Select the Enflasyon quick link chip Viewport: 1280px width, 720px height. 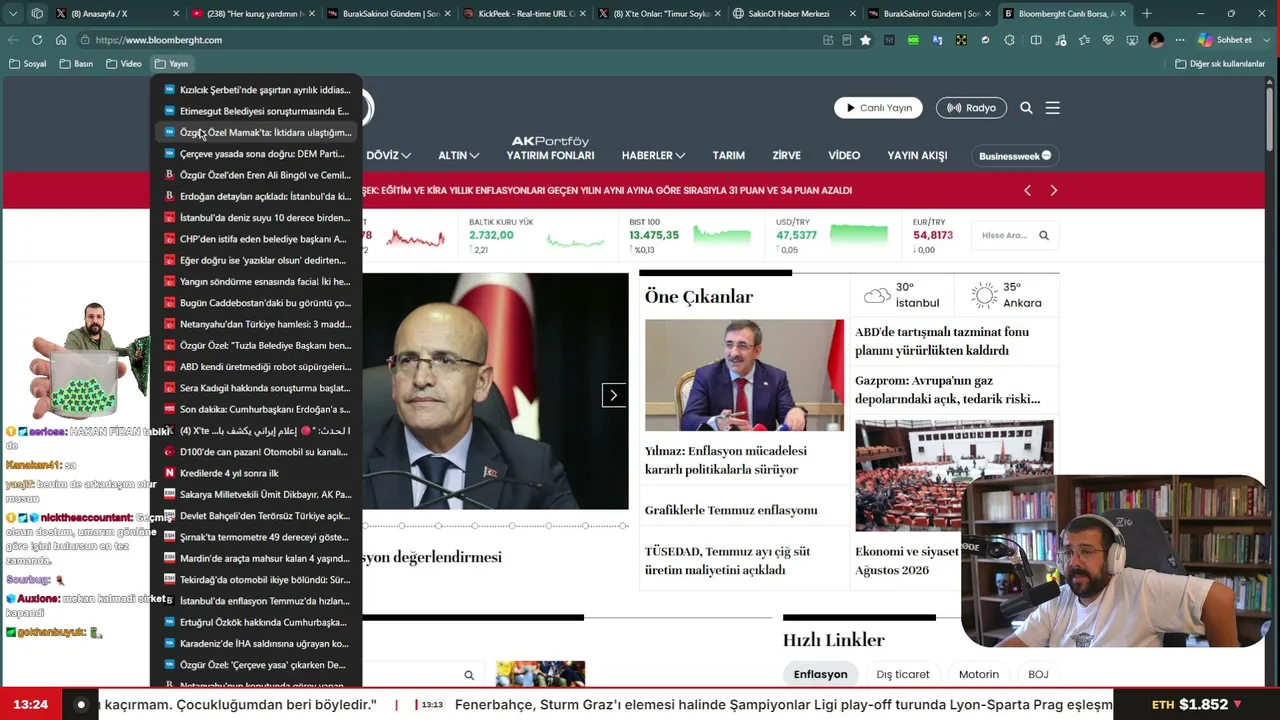tap(820, 674)
